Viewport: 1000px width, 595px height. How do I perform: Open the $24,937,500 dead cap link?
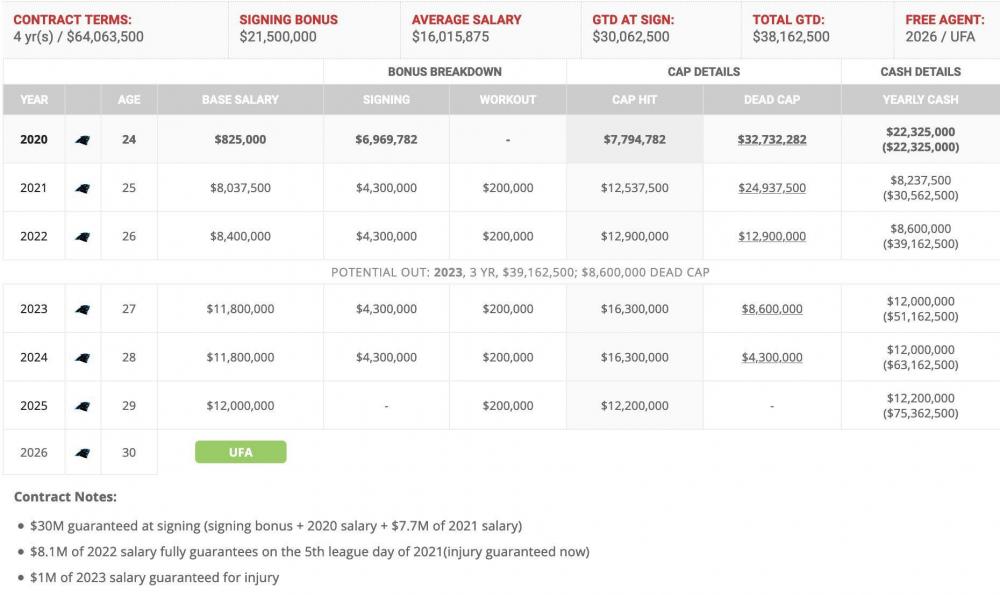[772, 188]
